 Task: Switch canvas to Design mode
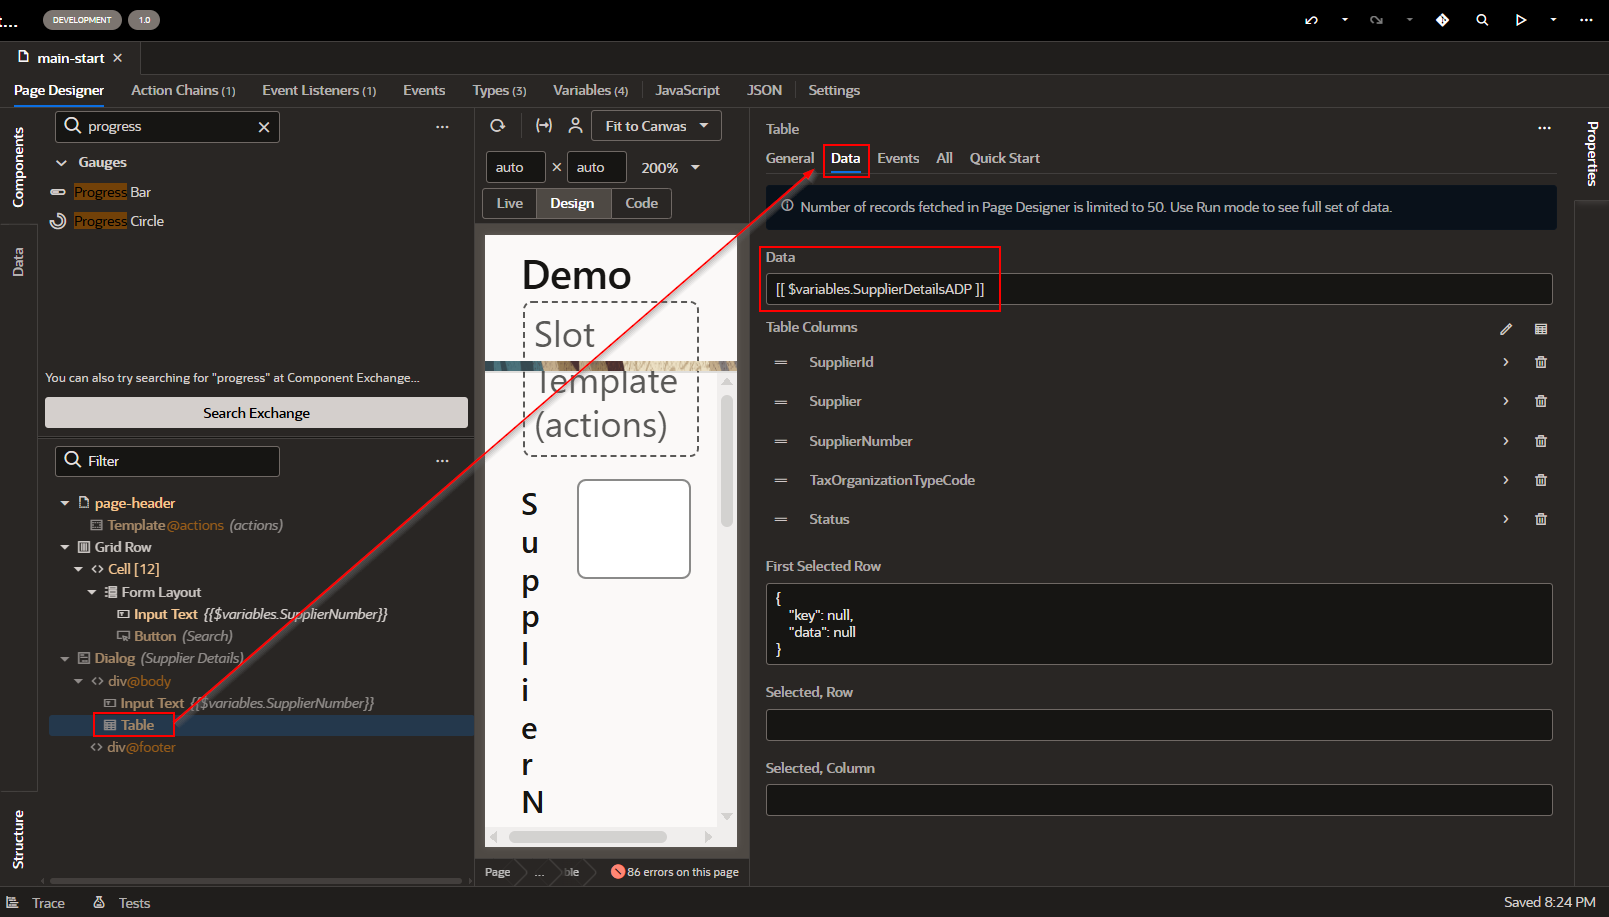click(572, 203)
